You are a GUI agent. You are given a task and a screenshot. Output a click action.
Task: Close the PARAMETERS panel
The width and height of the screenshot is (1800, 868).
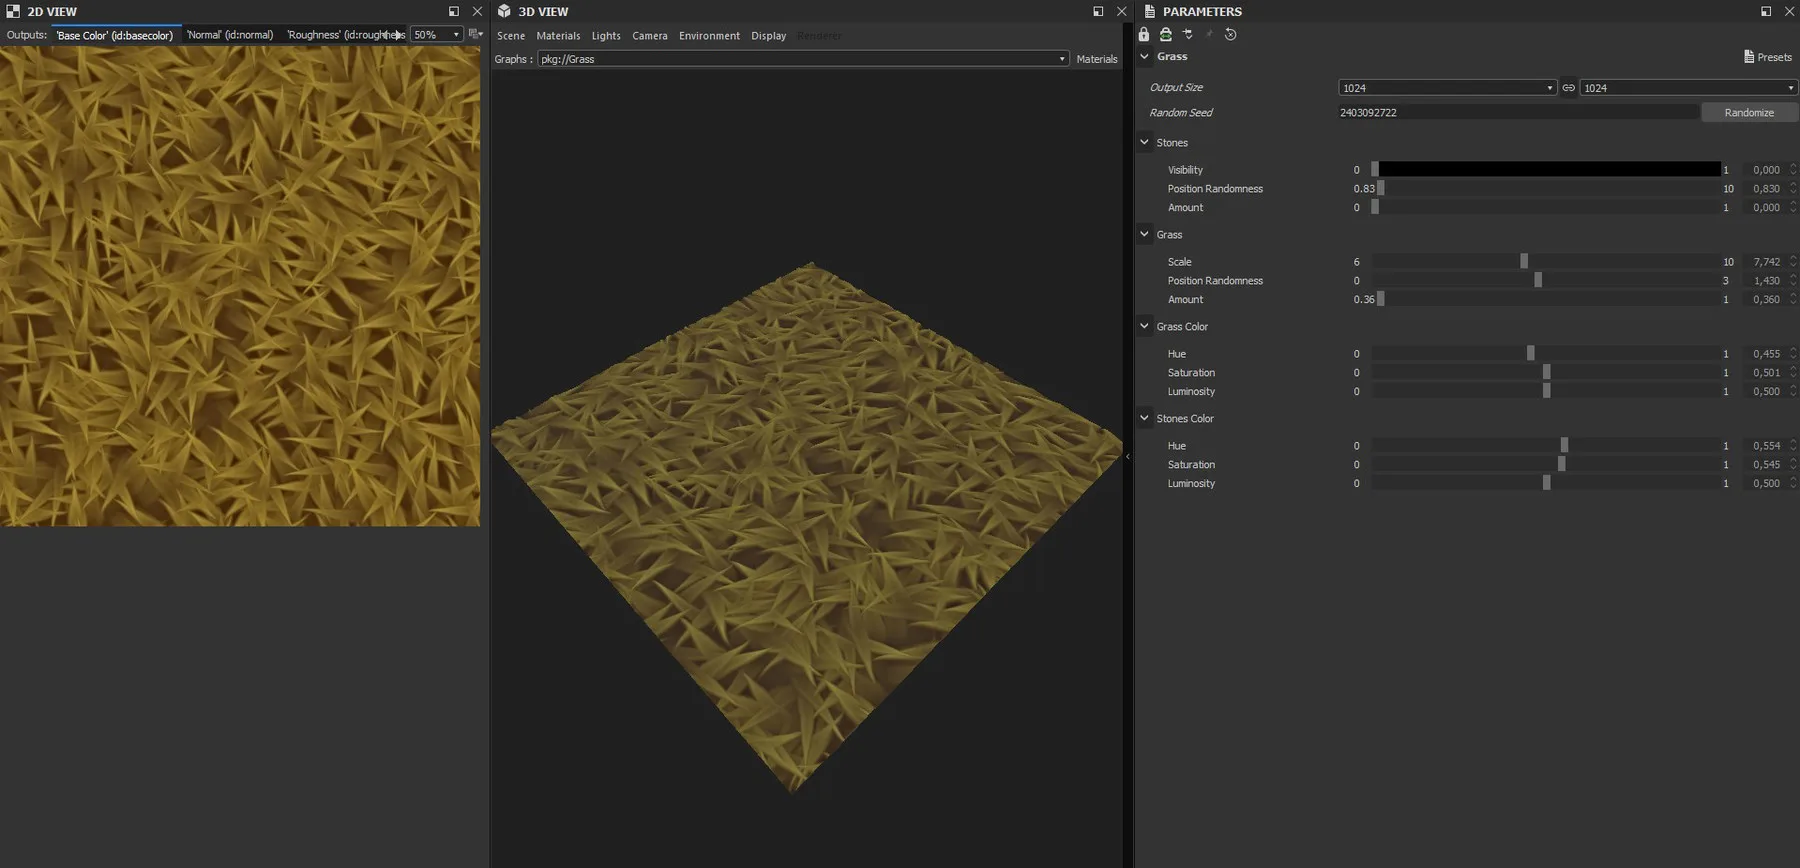pos(1789,11)
